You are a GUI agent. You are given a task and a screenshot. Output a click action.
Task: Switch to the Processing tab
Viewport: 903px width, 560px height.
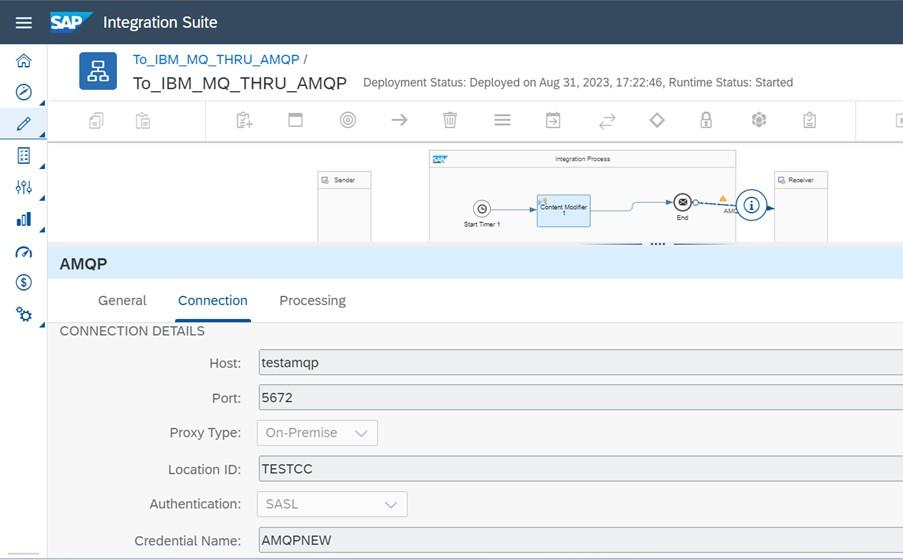[x=313, y=301]
